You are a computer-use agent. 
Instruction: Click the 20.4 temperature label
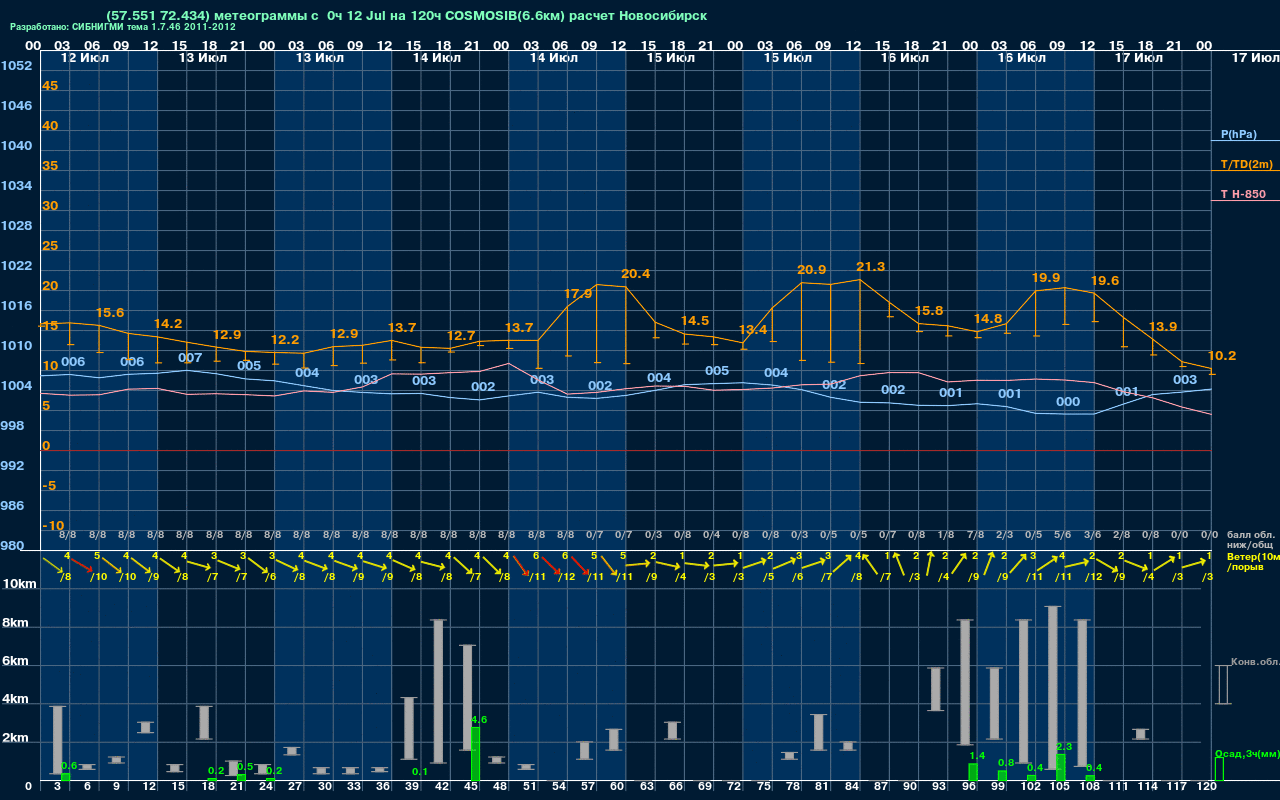click(635, 273)
